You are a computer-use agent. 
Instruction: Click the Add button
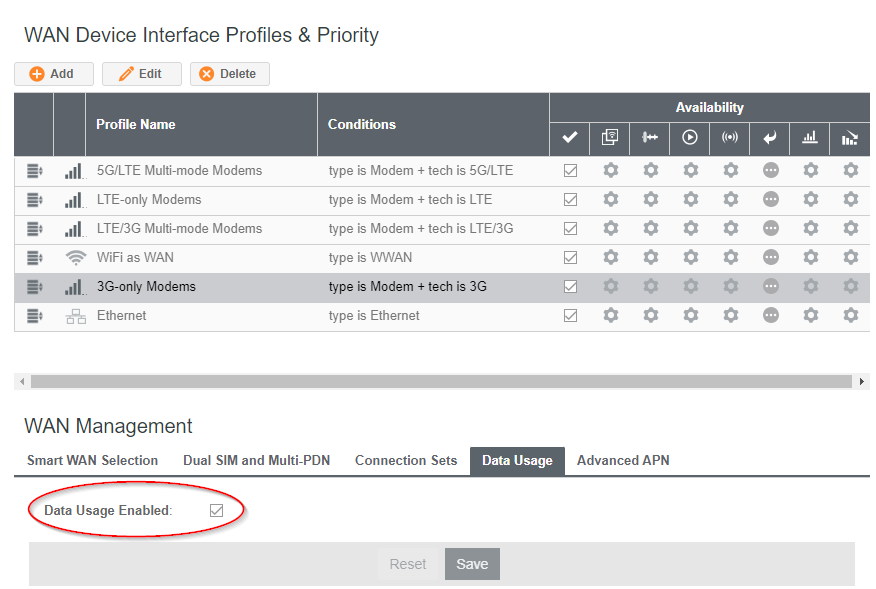pos(54,74)
